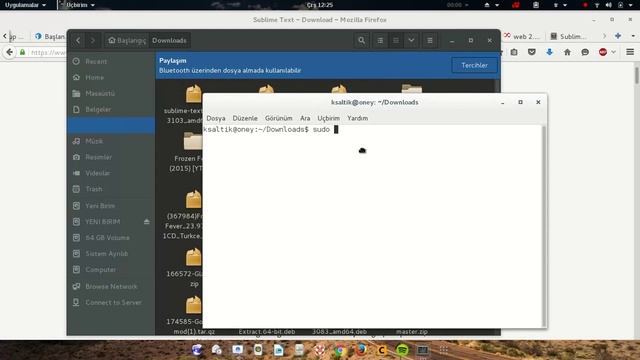Open Firefox list-all-tabs dropdown

pos(633,36)
